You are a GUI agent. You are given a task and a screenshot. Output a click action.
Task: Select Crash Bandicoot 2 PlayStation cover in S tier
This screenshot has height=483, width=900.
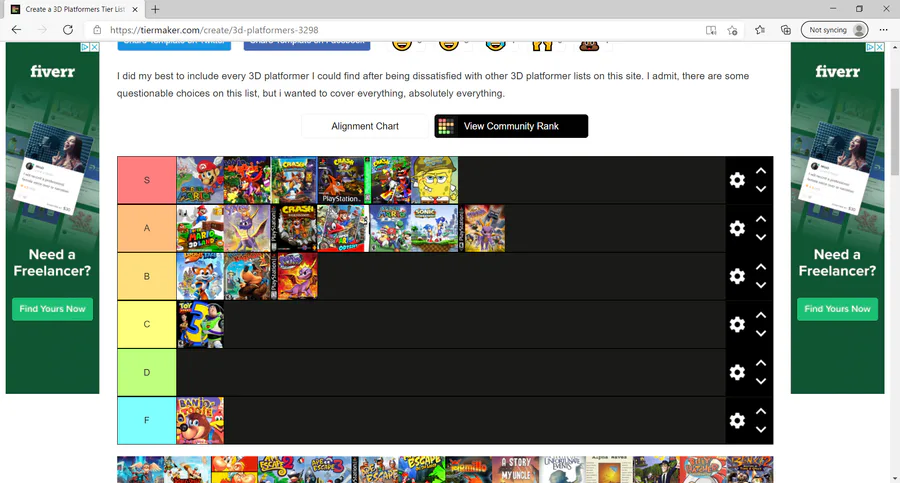(341, 180)
